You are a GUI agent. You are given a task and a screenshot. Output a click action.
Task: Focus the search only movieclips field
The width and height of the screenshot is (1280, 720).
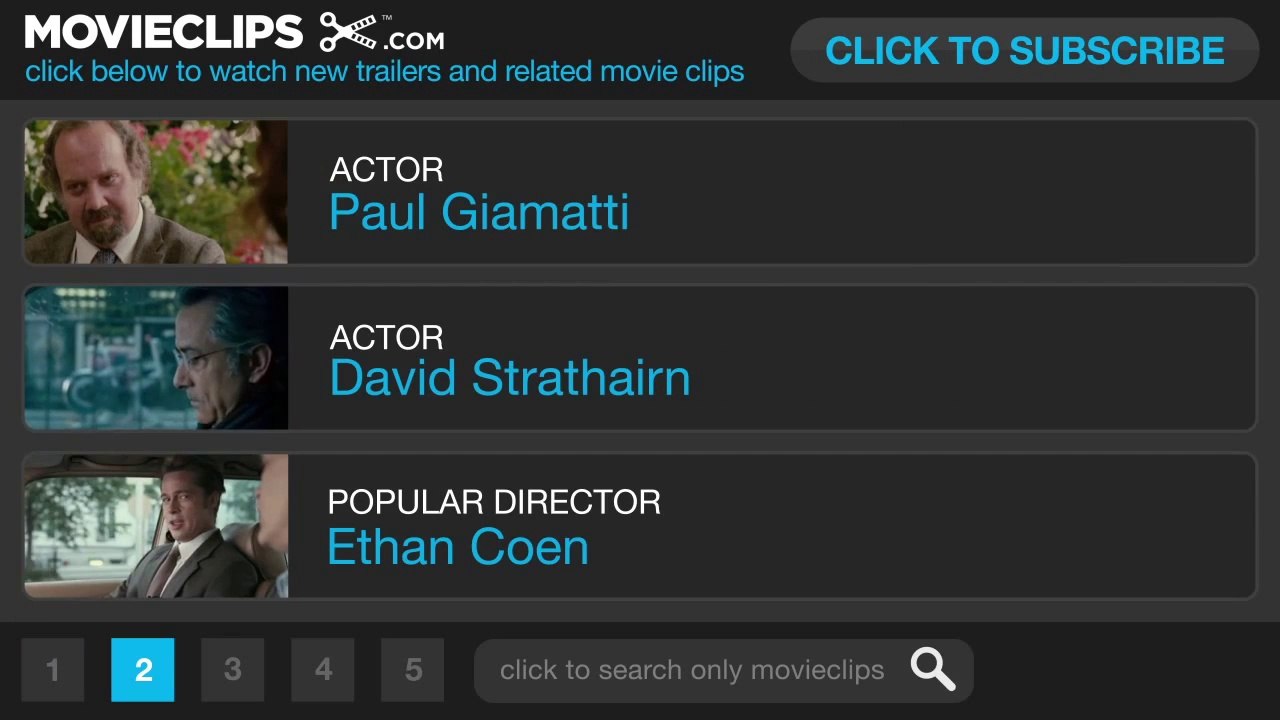coord(692,670)
